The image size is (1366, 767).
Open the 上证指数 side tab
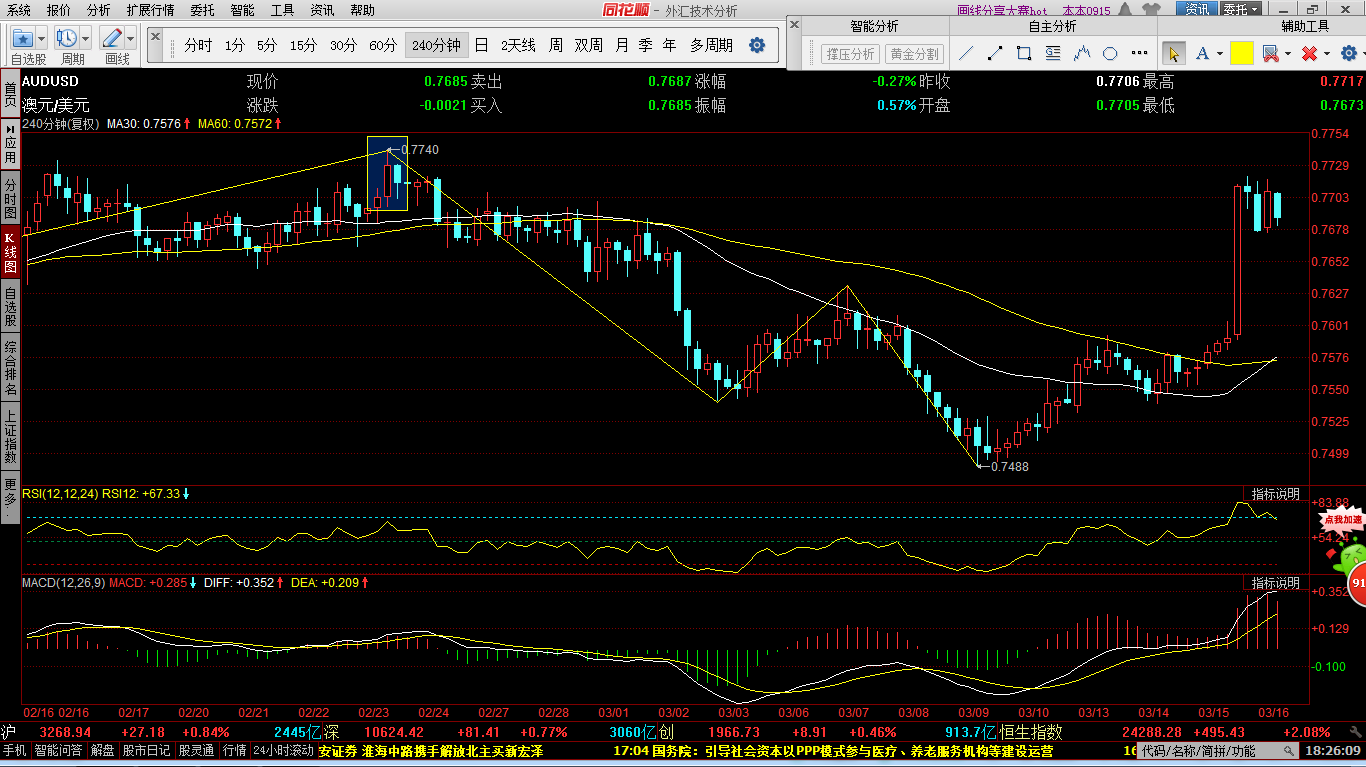10,436
